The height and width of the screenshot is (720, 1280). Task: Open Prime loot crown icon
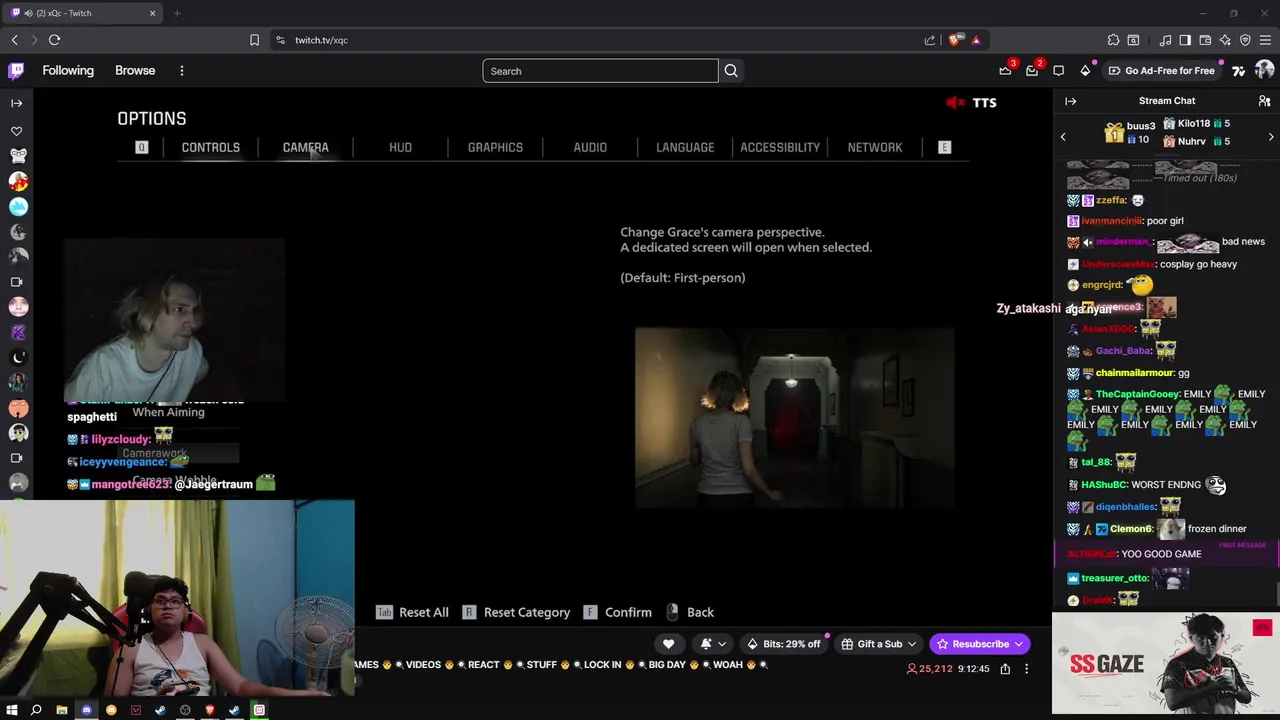[1005, 71]
